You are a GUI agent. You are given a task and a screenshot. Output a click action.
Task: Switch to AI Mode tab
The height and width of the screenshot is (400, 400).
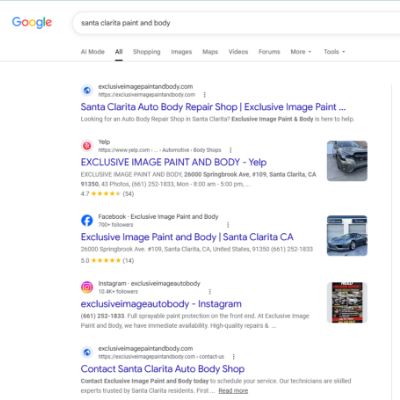point(93,52)
